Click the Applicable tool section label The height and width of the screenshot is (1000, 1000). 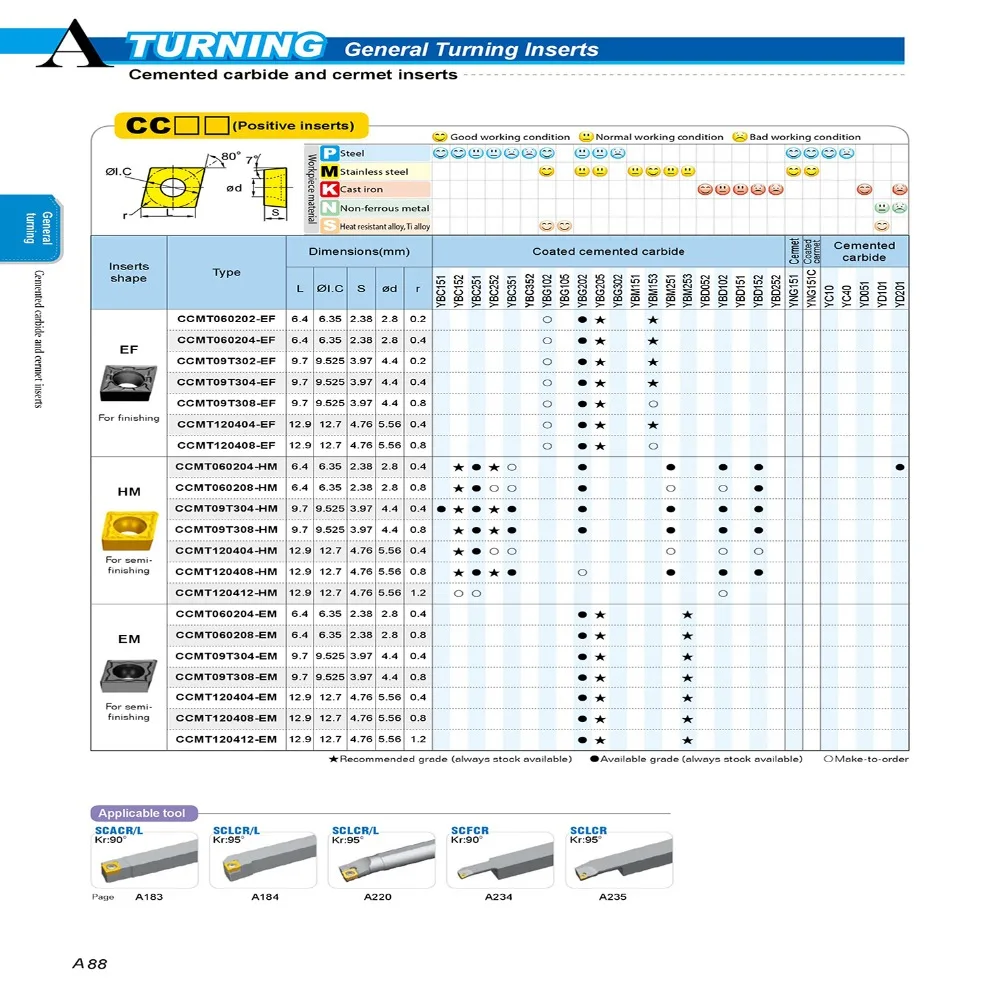pyautogui.click(x=144, y=813)
